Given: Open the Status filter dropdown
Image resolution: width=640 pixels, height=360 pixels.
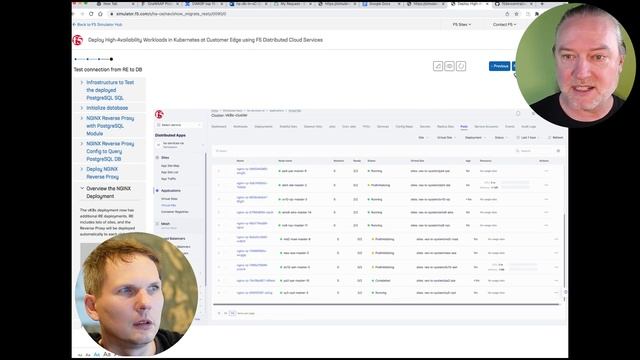Looking at the screenshot, I should pos(501,138).
